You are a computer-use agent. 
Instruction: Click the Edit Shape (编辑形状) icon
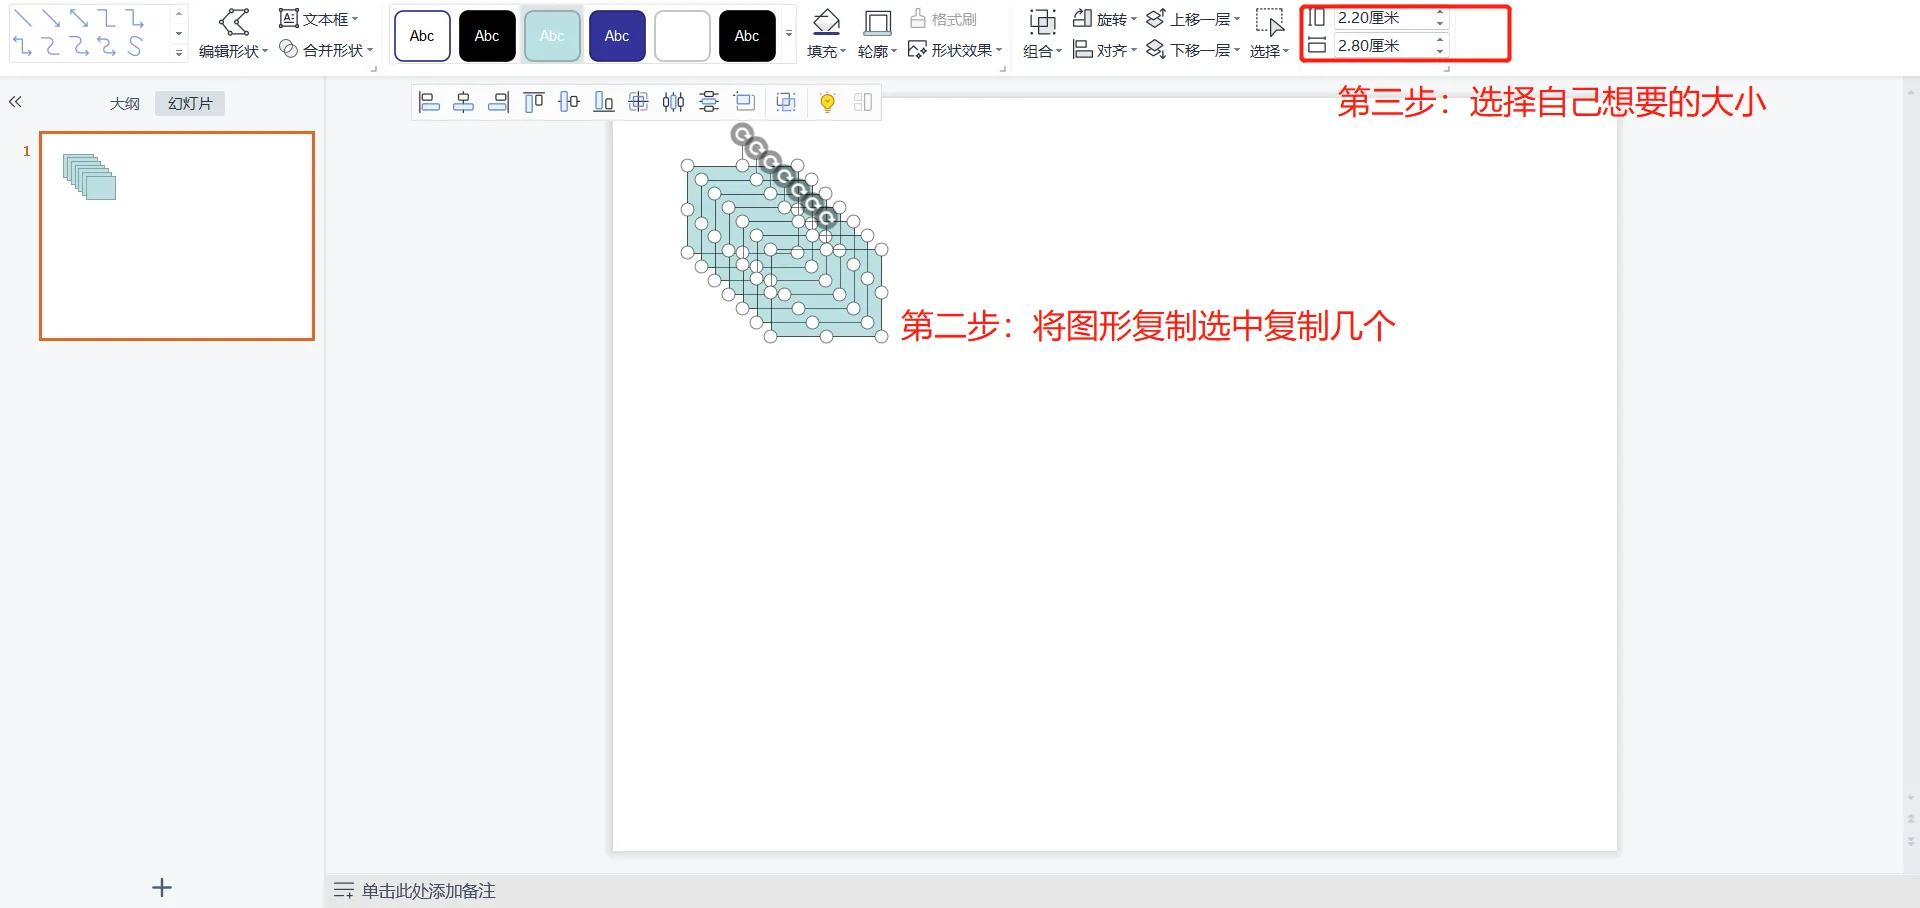coord(234,21)
